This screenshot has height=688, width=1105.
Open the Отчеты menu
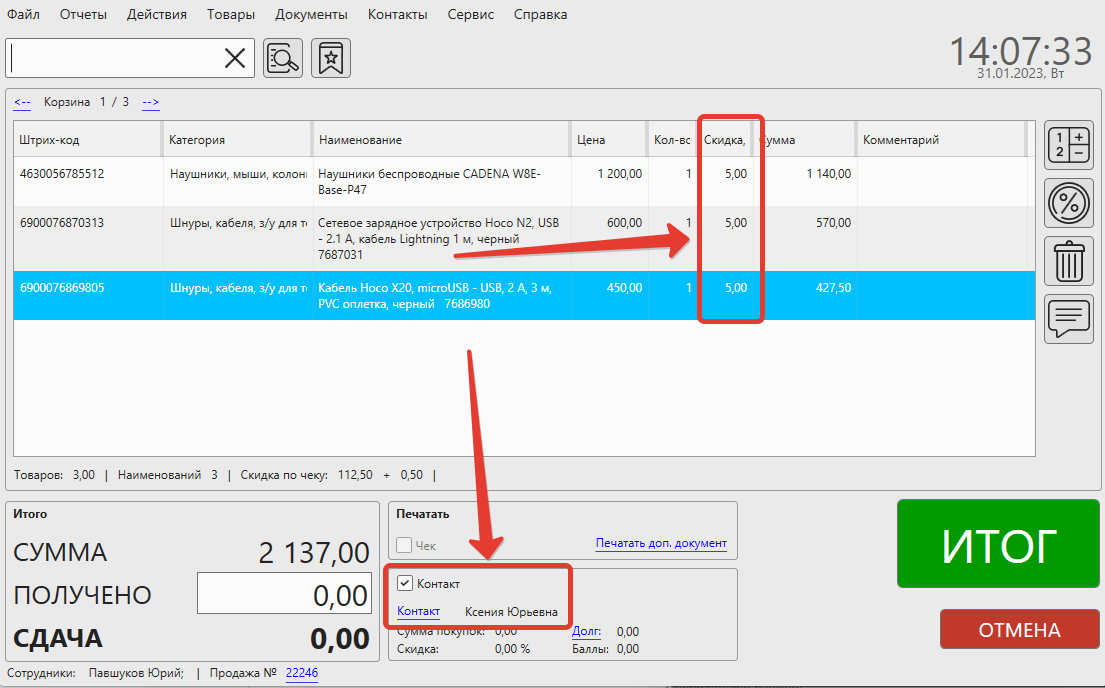coord(83,15)
